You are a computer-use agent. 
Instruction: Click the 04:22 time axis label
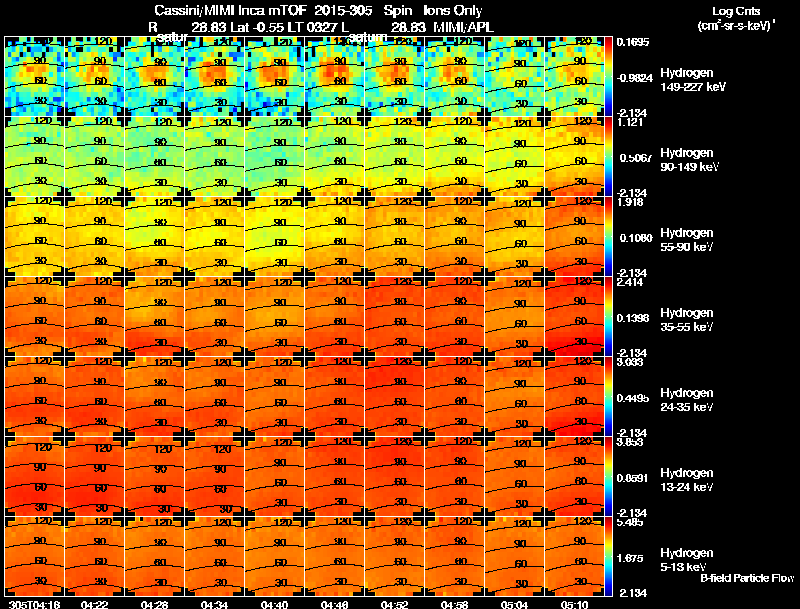coord(94,604)
